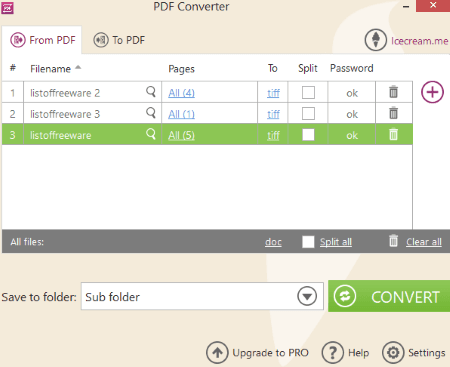Preview listoffreeware 3 with magnifier icon
The image size is (450, 367).
pyautogui.click(x=151, y=113)
